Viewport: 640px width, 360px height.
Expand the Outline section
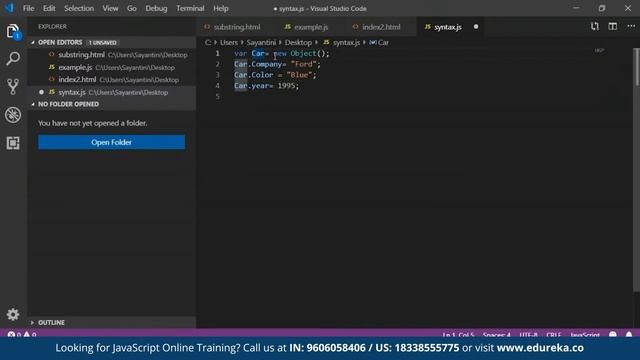point(112,322)
